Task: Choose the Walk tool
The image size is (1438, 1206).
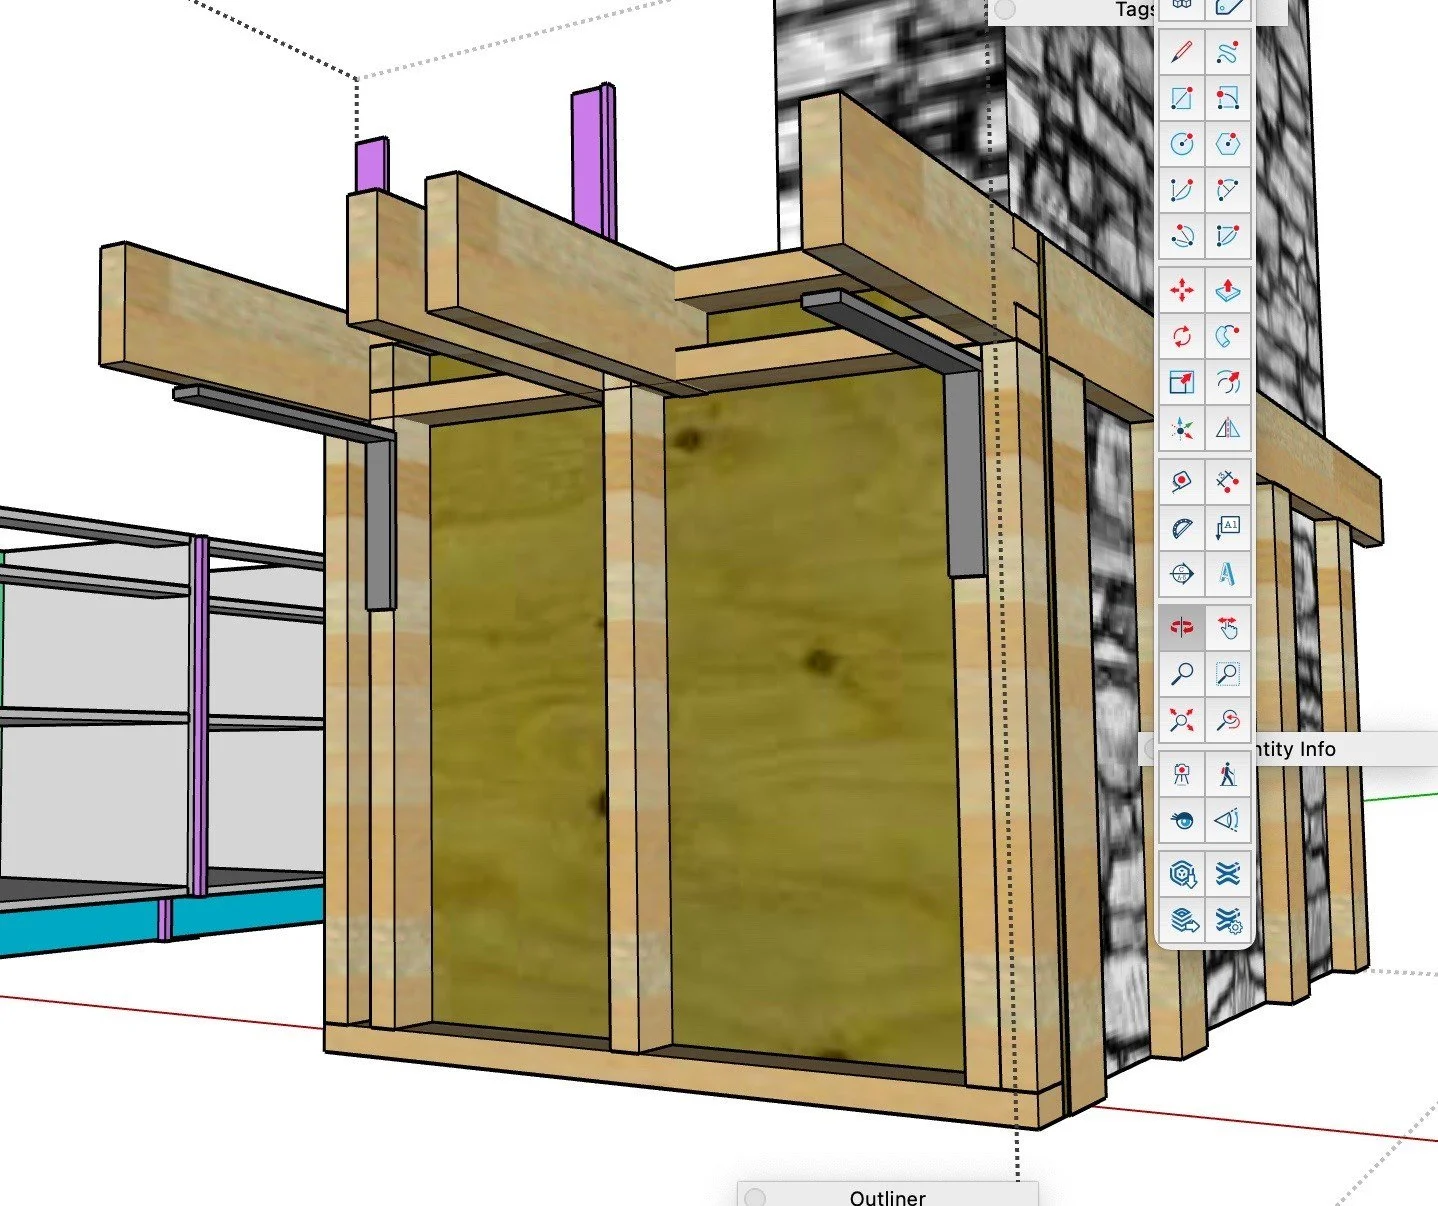Action: [1228, 774]
